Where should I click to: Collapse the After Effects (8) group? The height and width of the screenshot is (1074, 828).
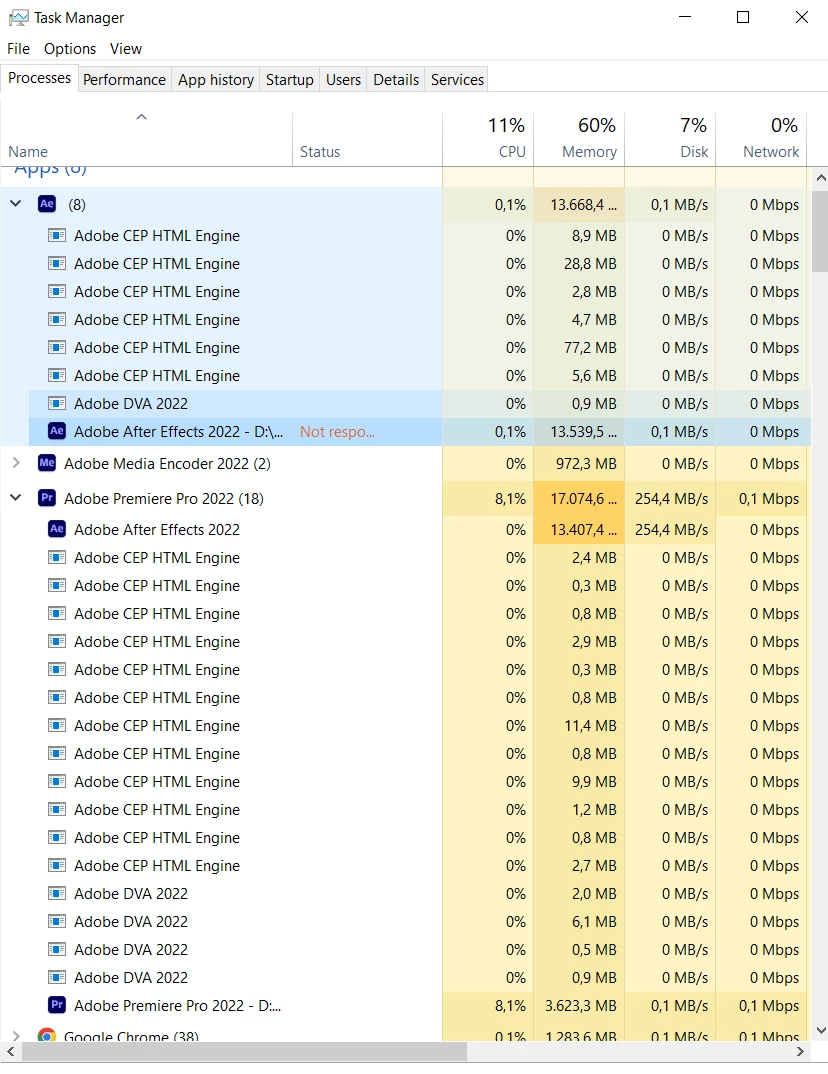[16, 204]
